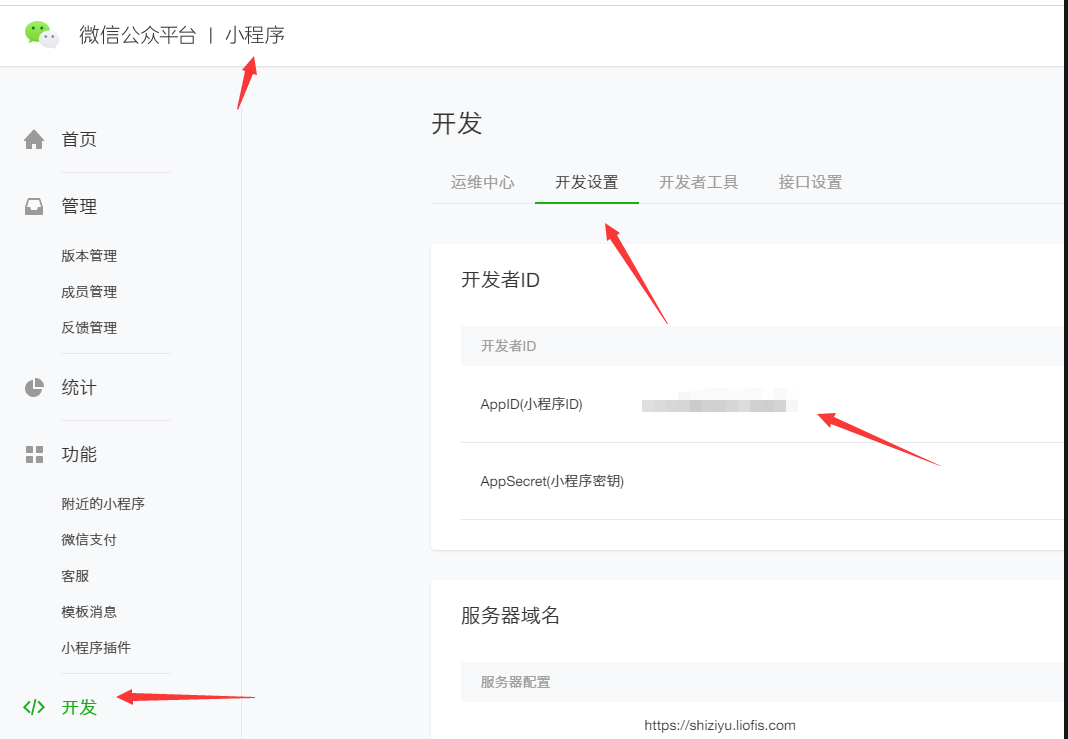Switch to the 开发者工具 tab
The image size is (1068, 739).
point(698,183)
